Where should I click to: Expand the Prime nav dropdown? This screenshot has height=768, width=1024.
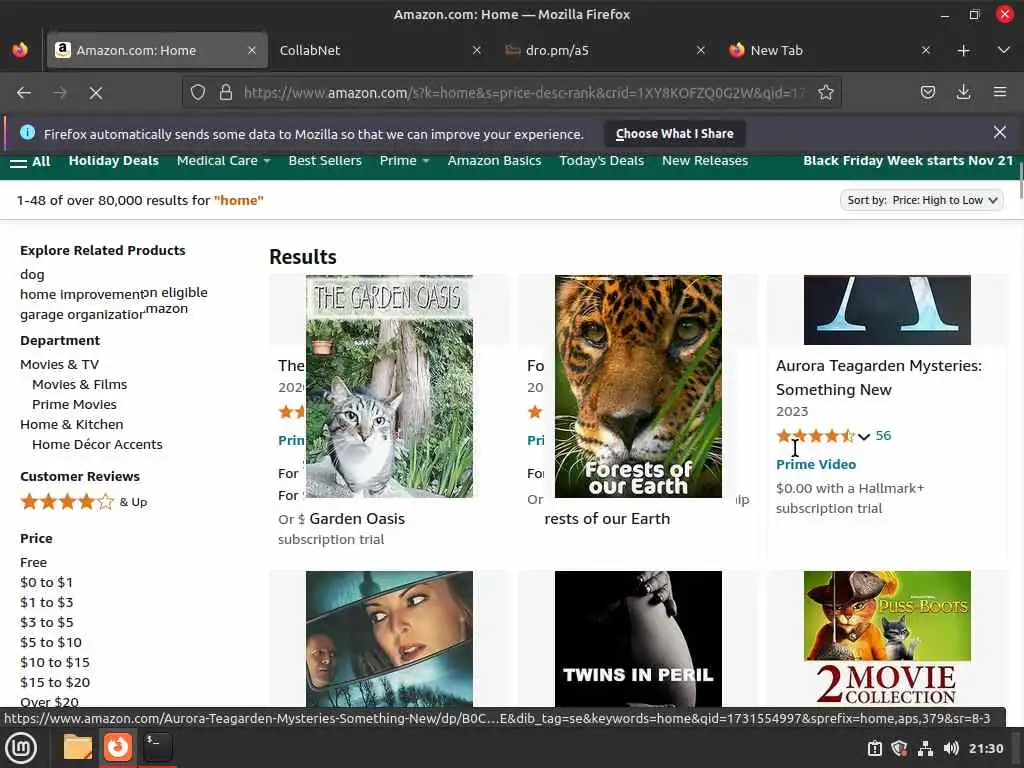click(x=404, y=161)
